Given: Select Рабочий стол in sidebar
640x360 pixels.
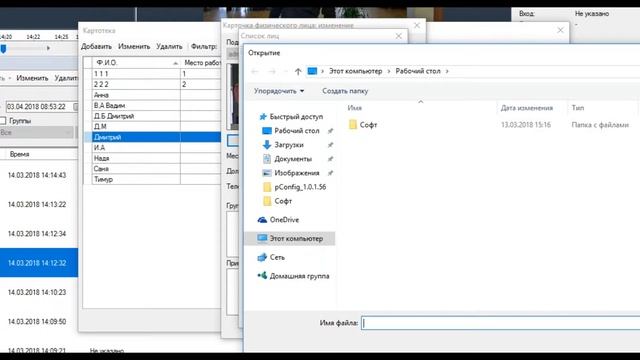Looking at the screenshot, I should tap(297, 131).
